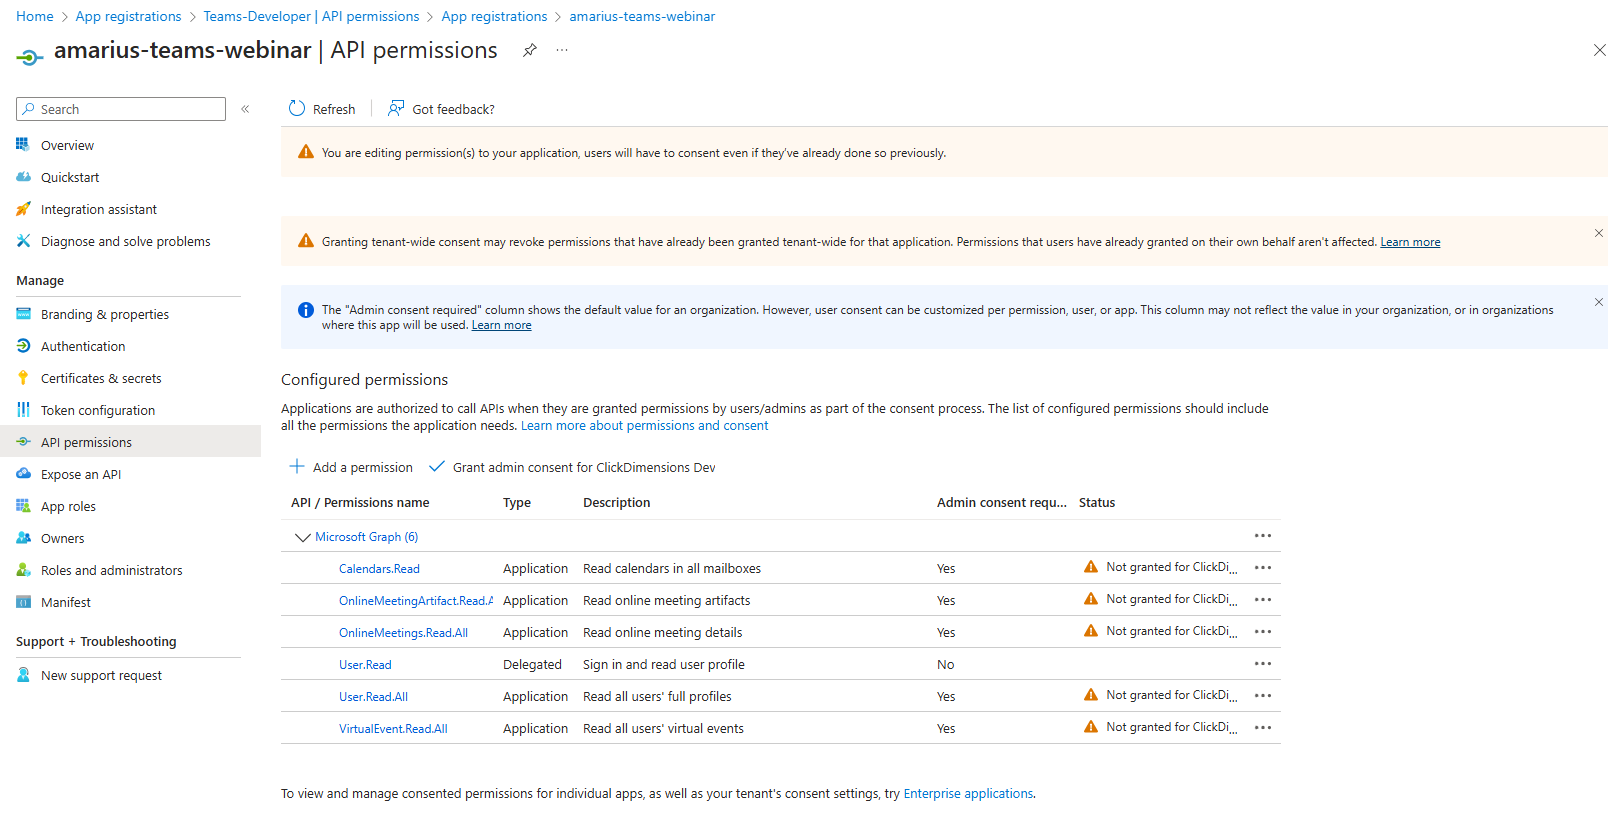Viewport: 1608px width, 833px height.
Task: Open more options for User.Read row
Action: (1263, 664)
